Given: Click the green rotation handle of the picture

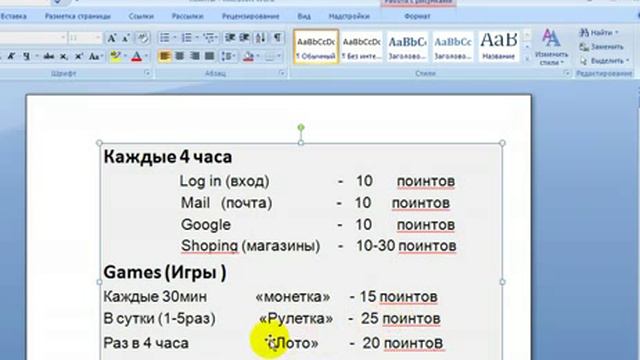Looking at the screenshot, I should click(301, 128).
